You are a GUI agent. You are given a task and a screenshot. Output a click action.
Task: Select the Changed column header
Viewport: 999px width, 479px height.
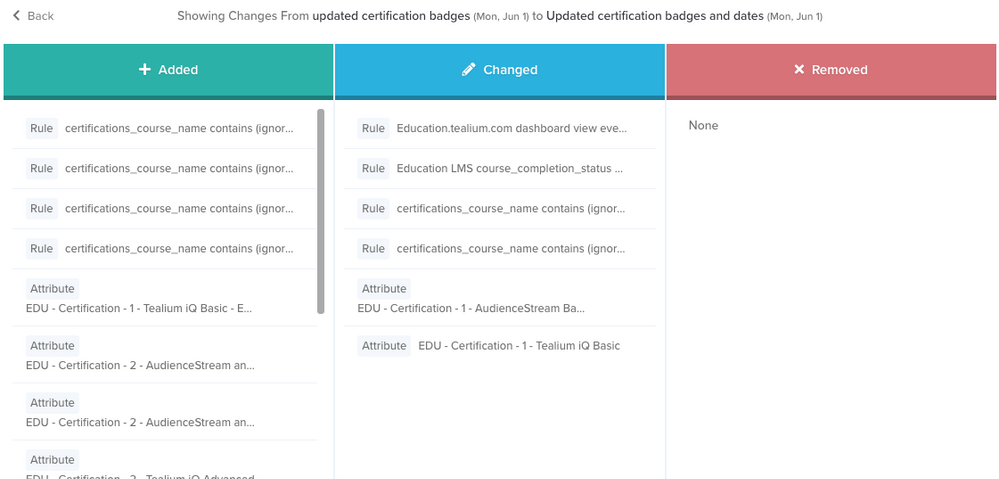(500, 70)
